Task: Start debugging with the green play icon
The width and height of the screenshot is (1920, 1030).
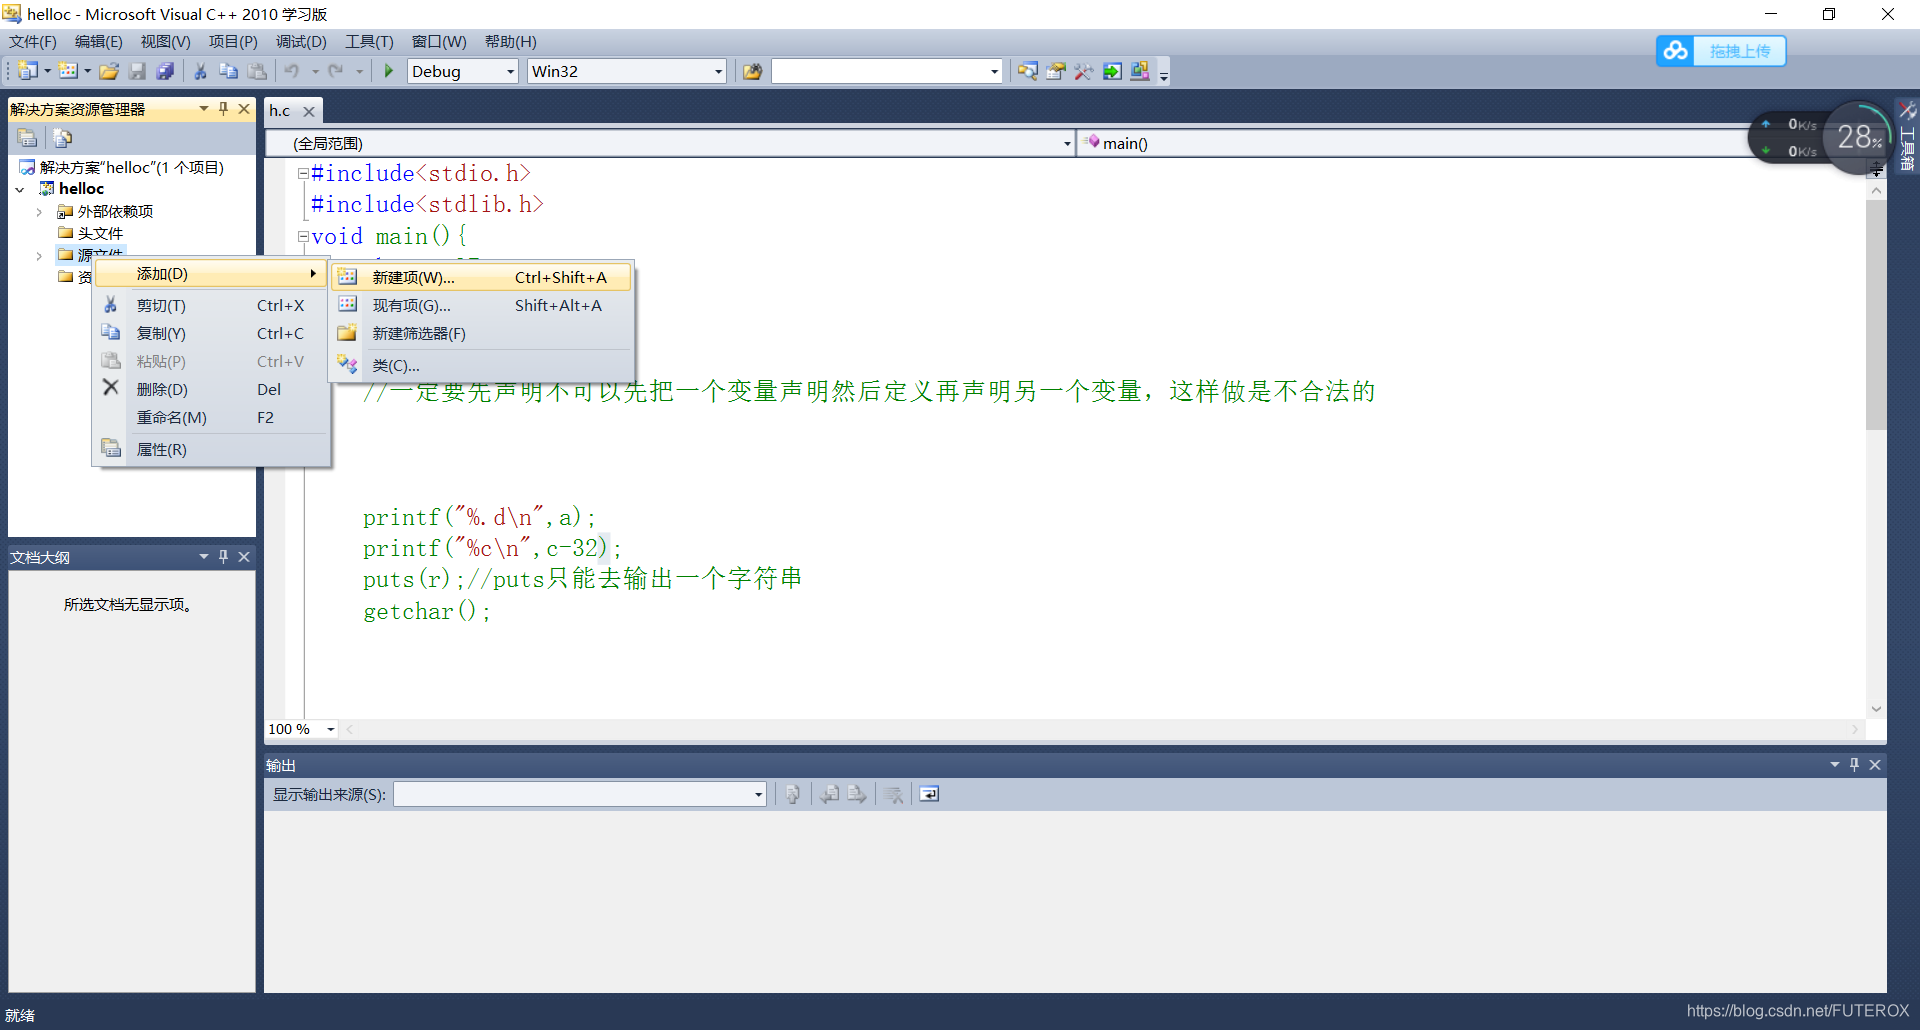Action: click(389, 71)
